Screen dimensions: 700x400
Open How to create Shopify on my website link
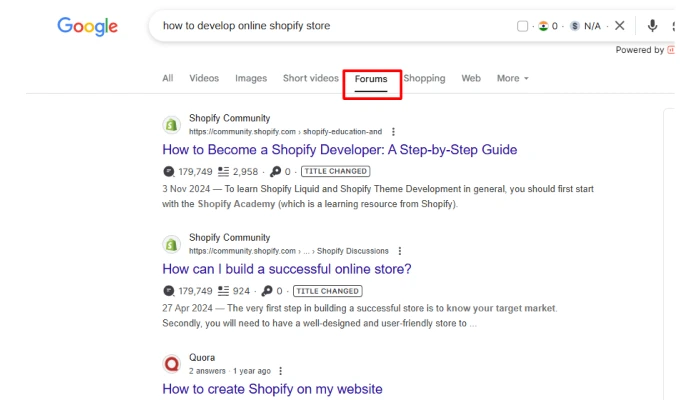[x=272, y=389]
